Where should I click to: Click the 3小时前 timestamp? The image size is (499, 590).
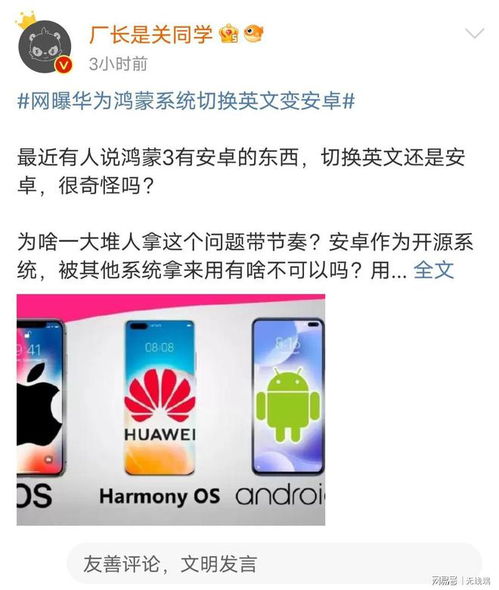click(118, 64)
